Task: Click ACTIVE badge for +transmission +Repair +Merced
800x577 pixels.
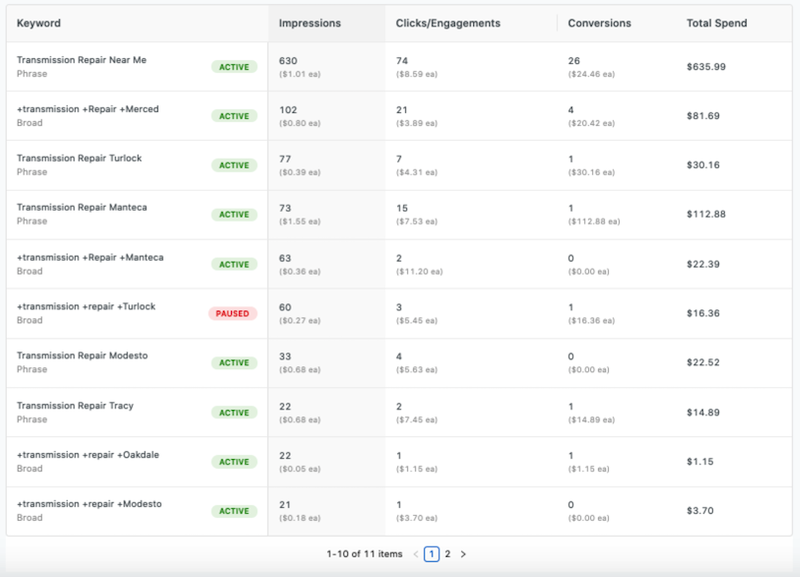Action: tap(233, 116)
